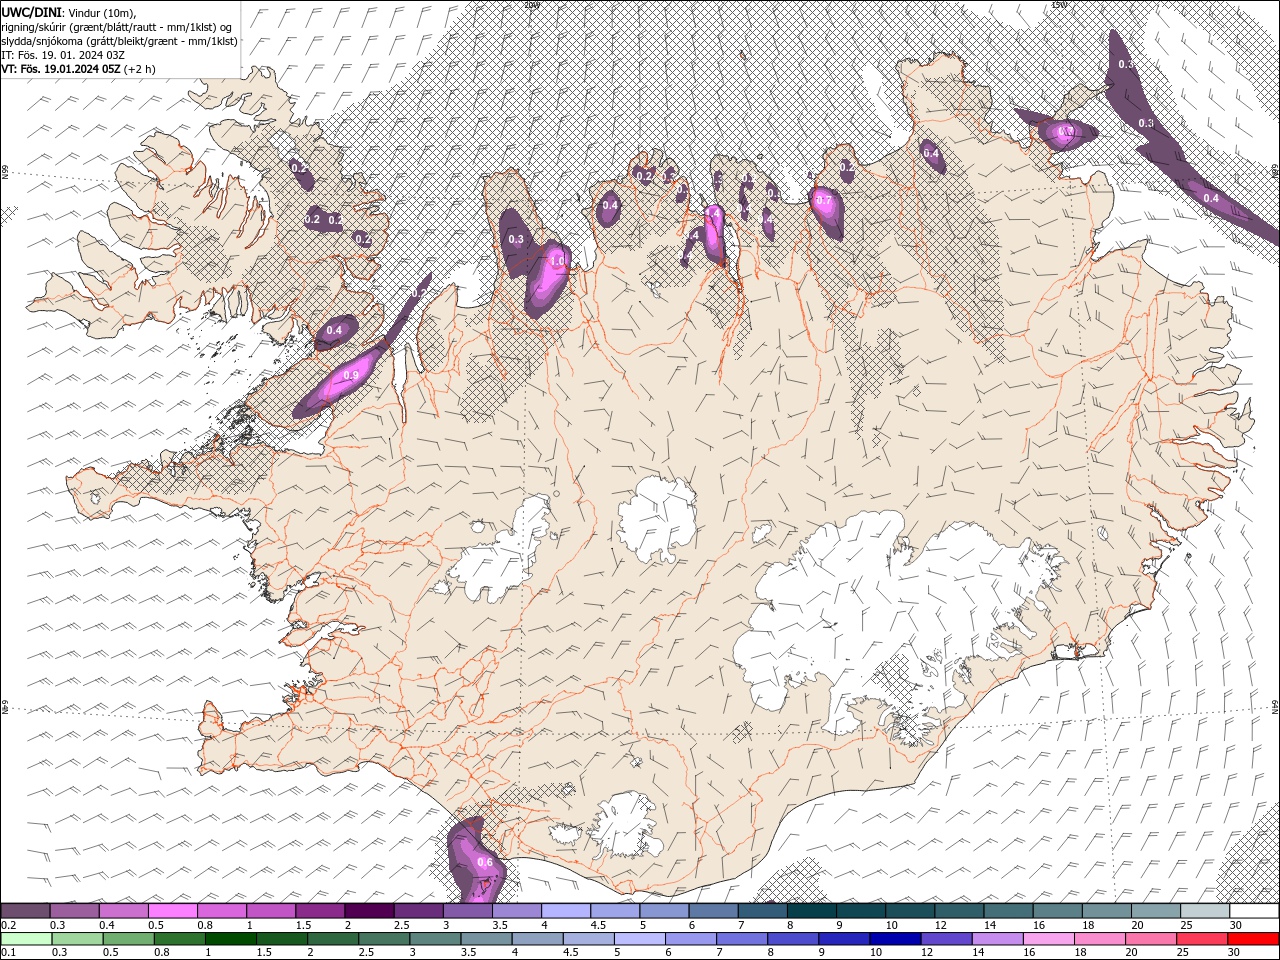Click the 0.9 precipitation label over Breiðafjörður
Image resolution: width=1280 pixels, height=960 pixels.
point(351,375)
